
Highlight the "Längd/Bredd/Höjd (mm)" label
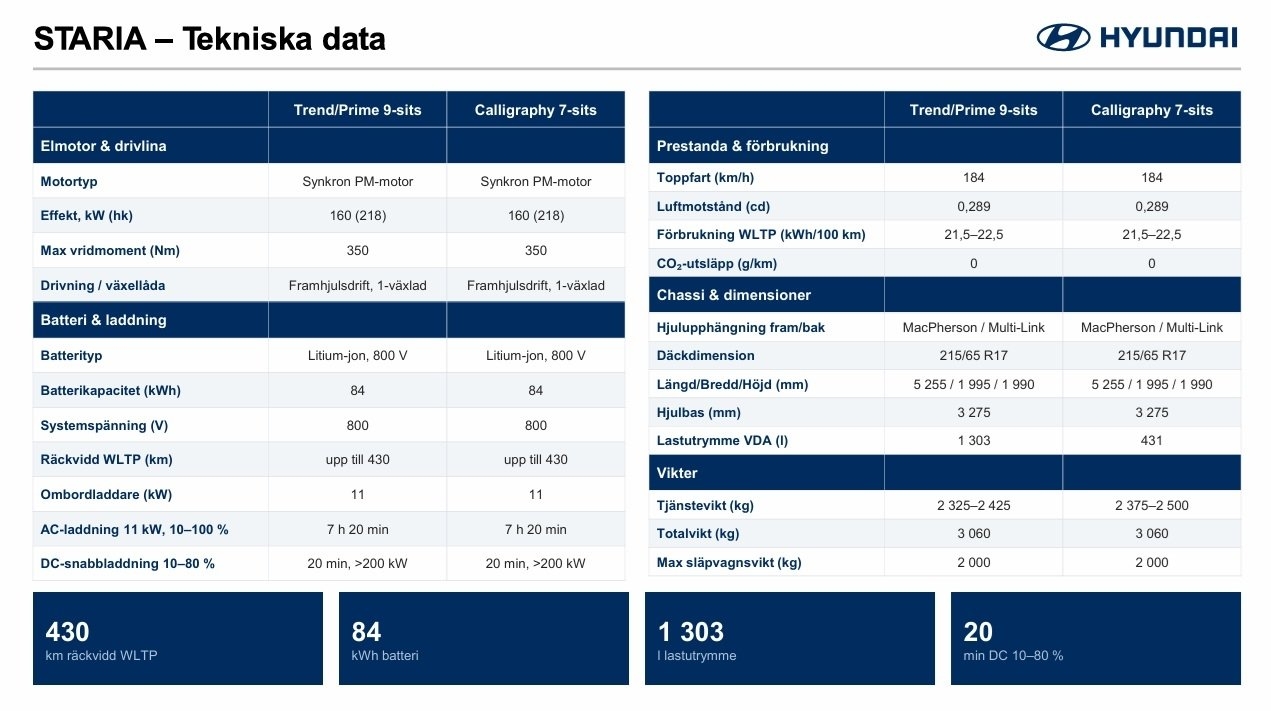pyautogui.click(x=732, y=384)
